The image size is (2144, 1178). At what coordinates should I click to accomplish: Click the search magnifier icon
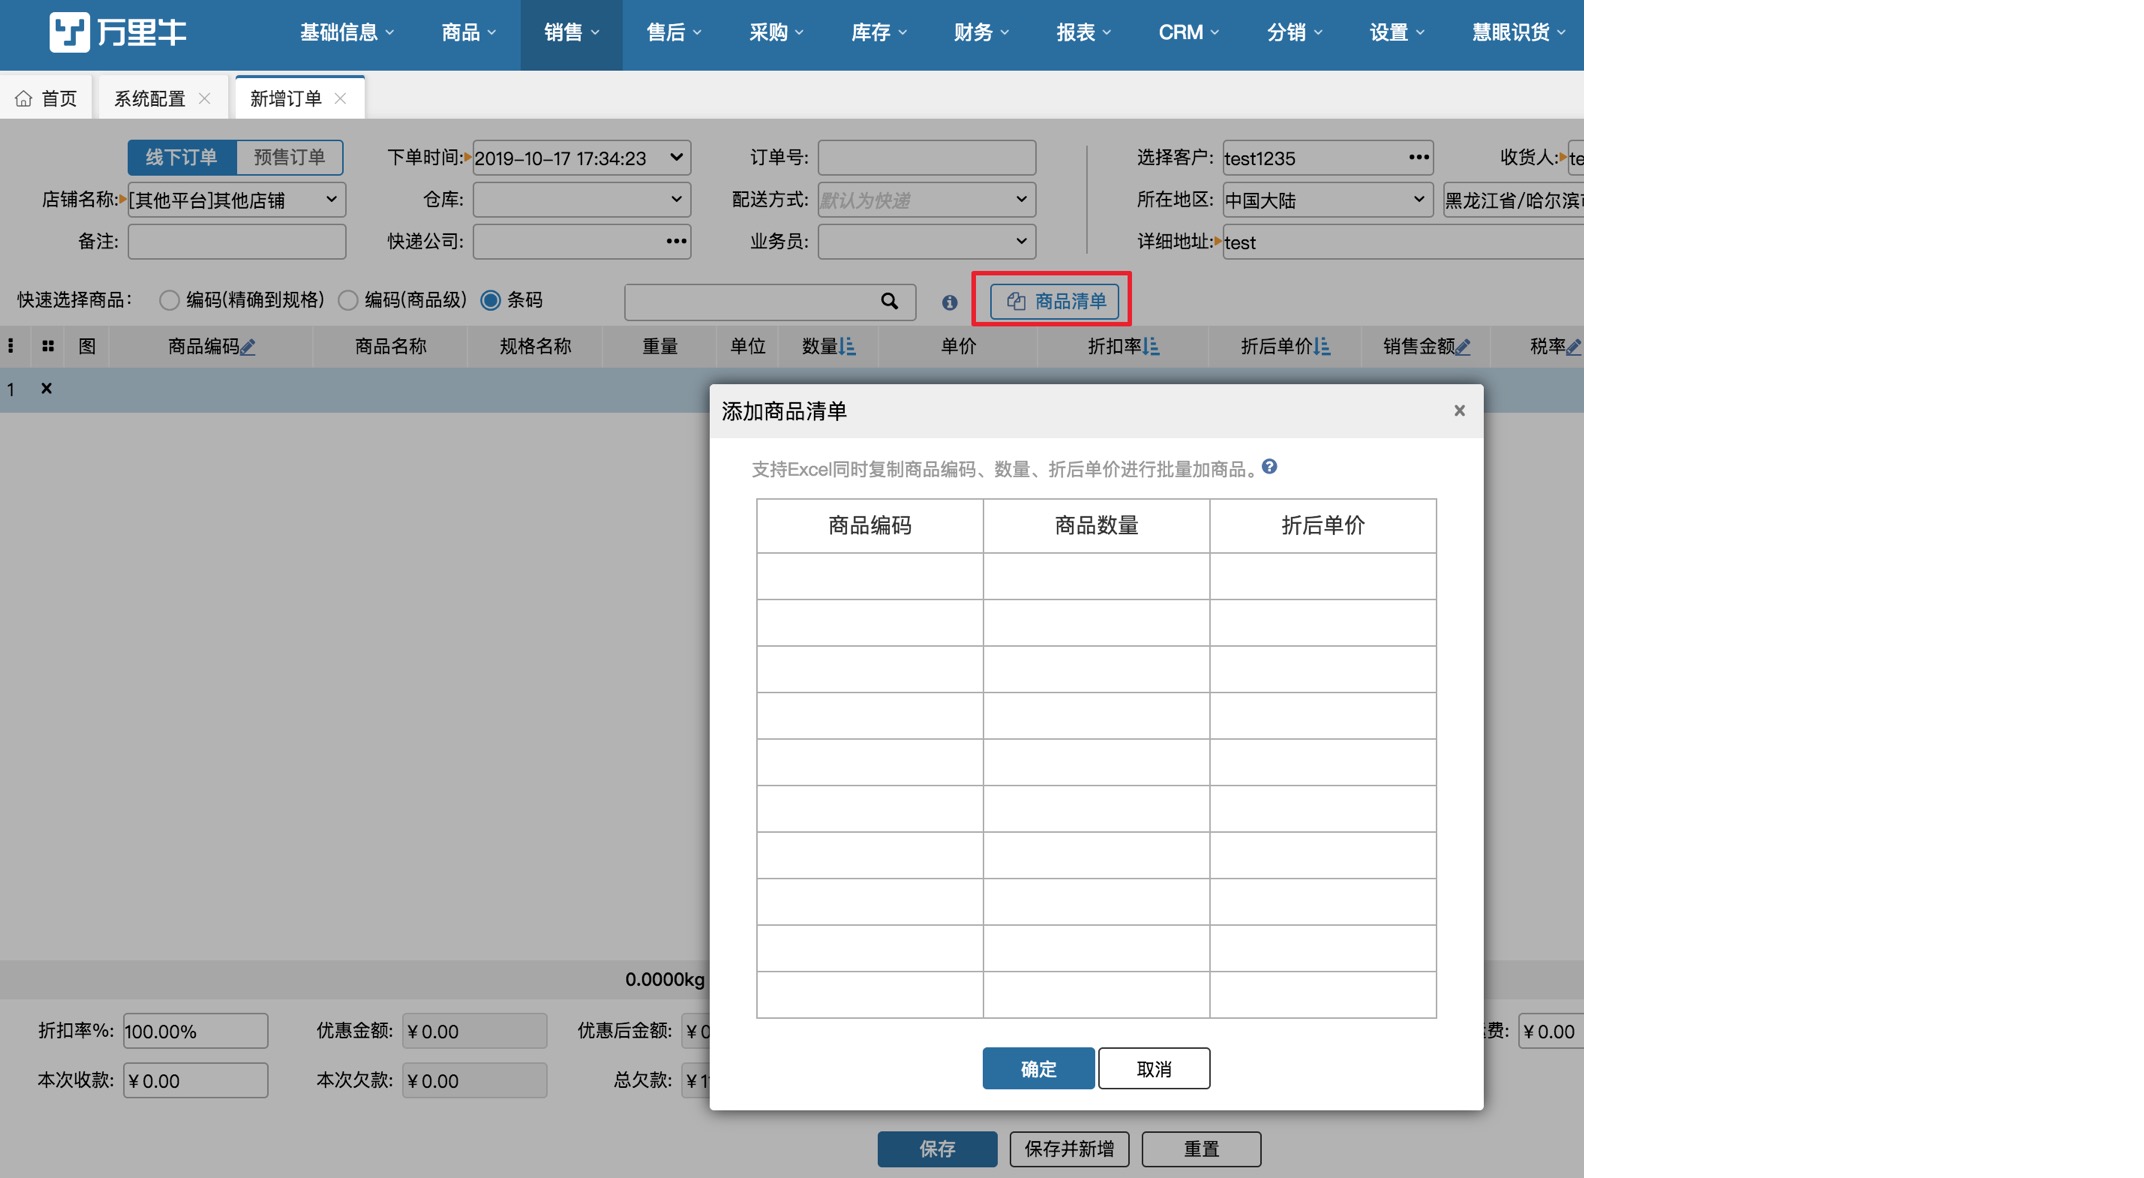coord(889,301)
